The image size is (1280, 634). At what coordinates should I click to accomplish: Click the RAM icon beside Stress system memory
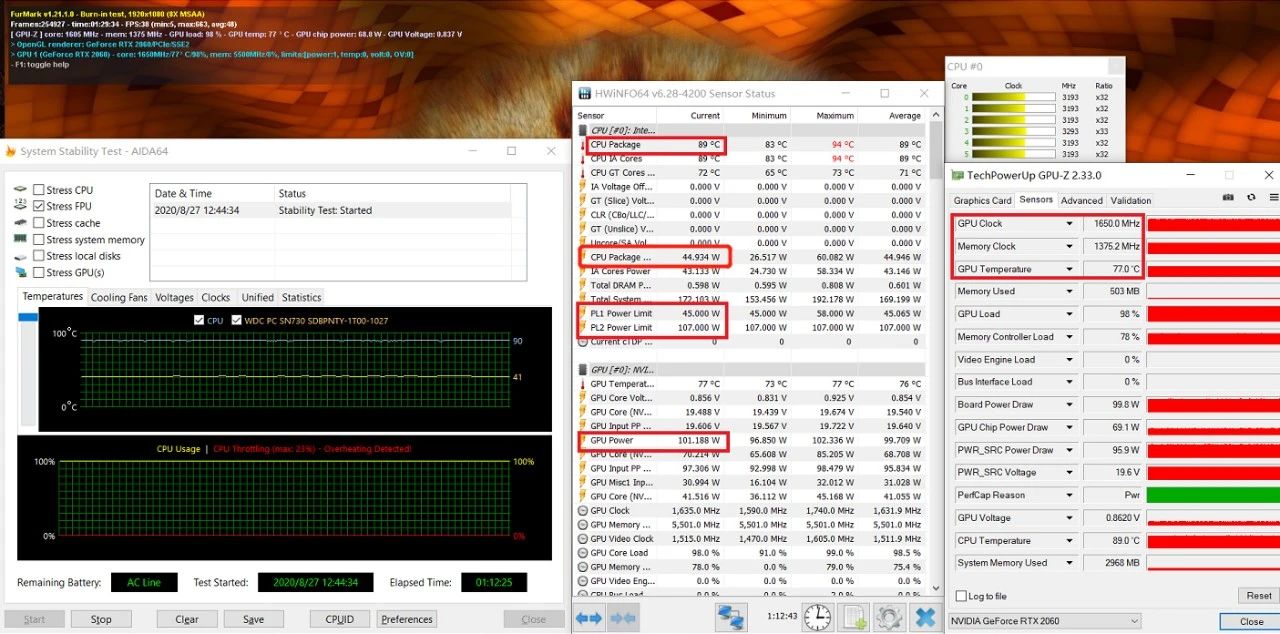20,239
